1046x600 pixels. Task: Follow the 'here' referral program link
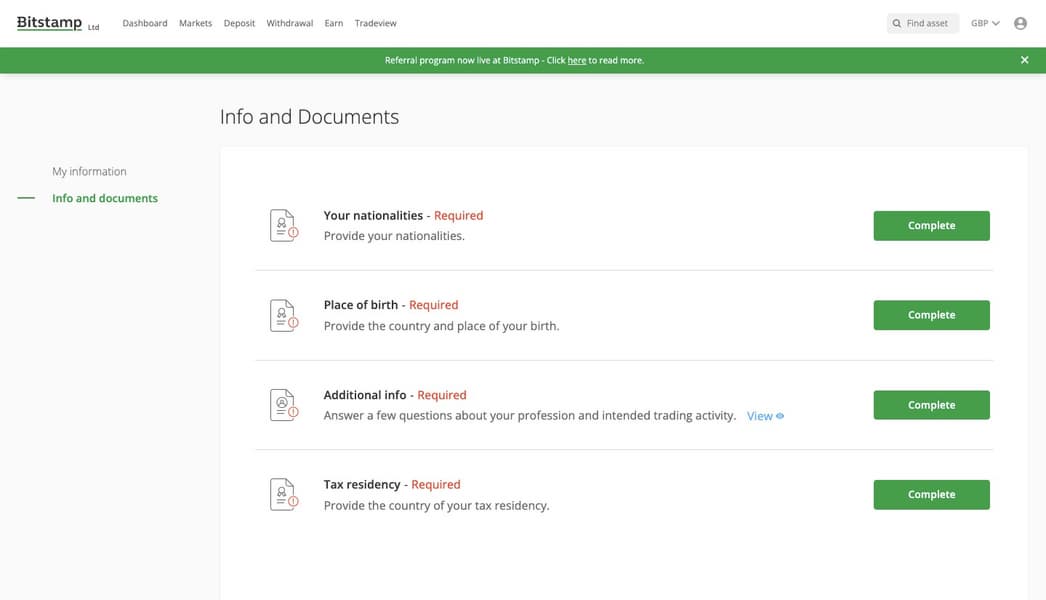coord(577,60)
